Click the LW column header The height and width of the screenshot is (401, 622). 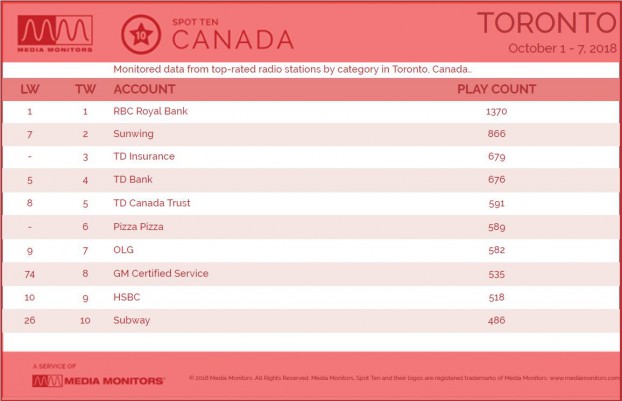(30, 89)
